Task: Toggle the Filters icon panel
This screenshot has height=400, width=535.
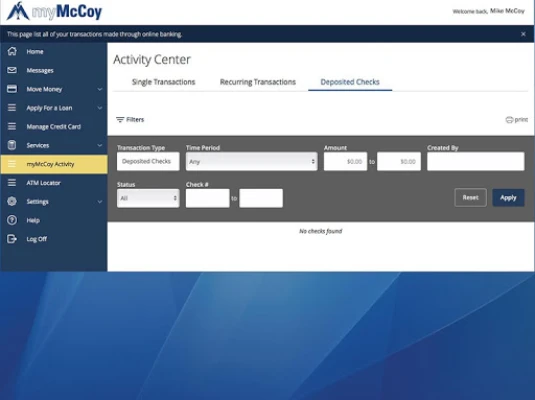Action: [120, 120]
